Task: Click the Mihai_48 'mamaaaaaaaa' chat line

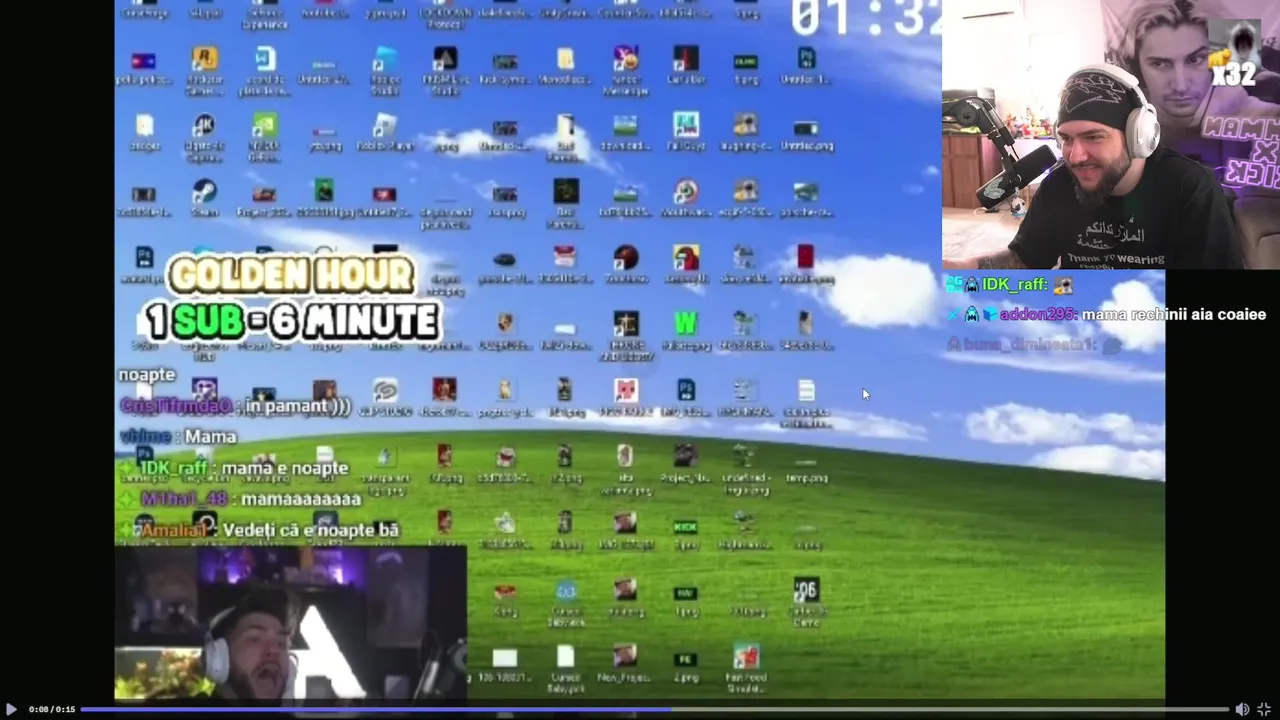Action: coord(240,499)
